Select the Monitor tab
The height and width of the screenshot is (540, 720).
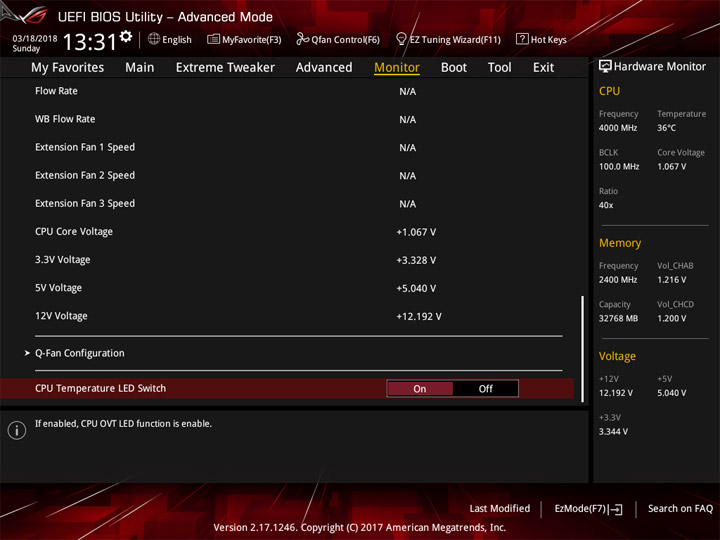[397, 68]
